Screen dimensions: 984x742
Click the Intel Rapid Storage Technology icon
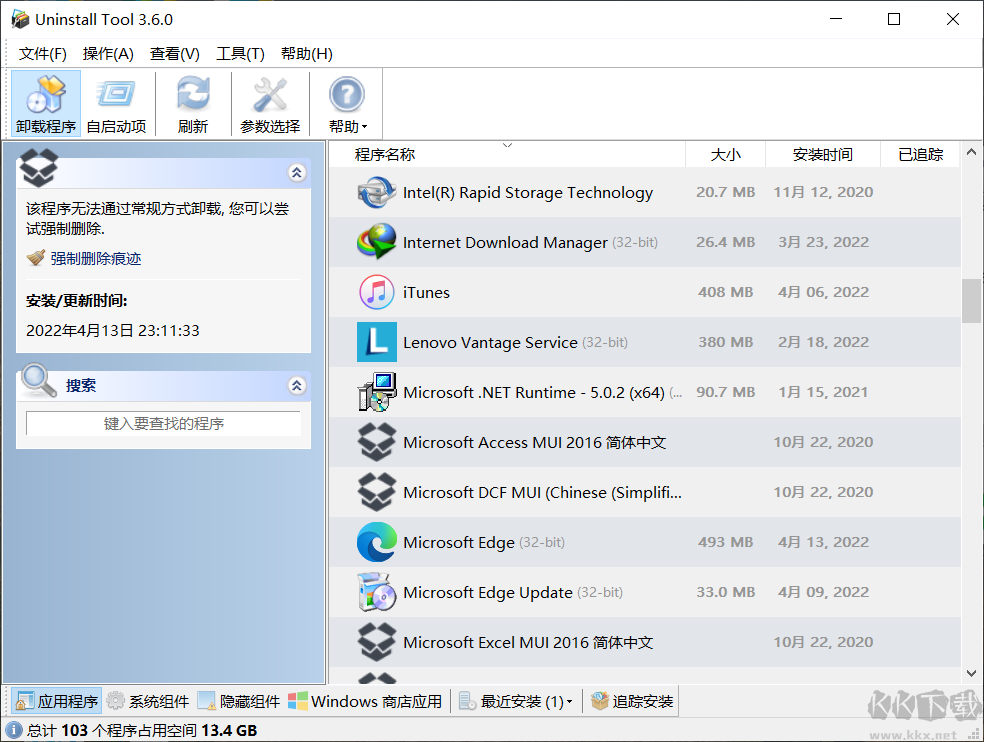coord(377,192)
